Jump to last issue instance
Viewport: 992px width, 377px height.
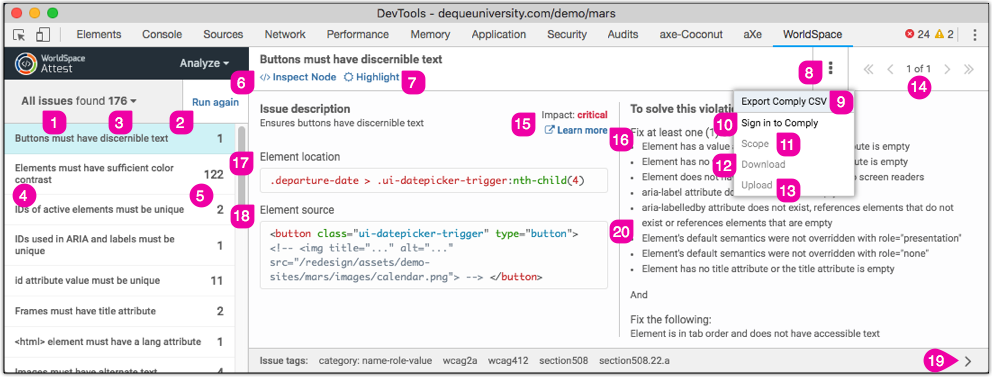(x=969, y=69)
